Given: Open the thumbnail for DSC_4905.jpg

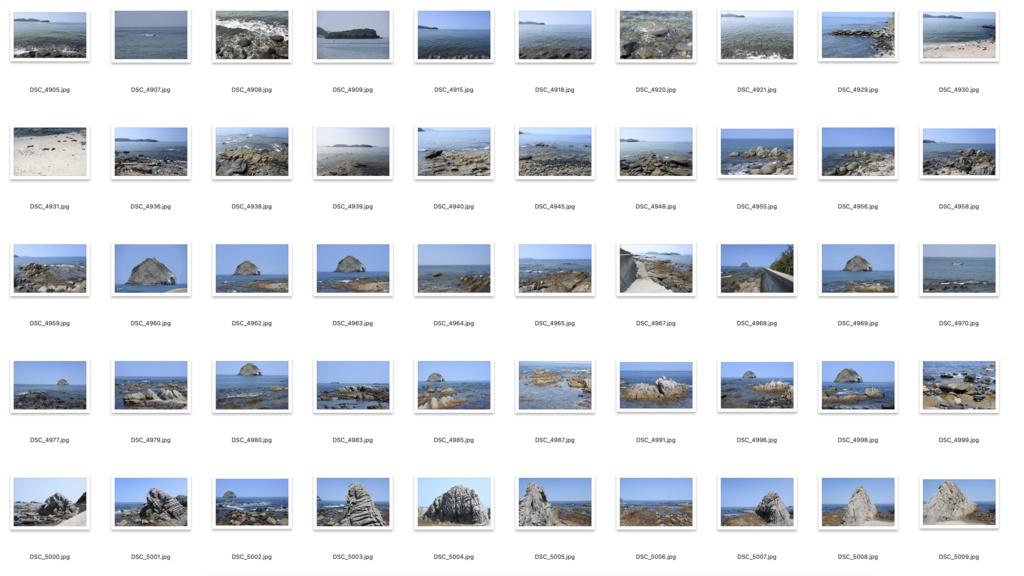Looking at the screenshot, I should (48, 33).
